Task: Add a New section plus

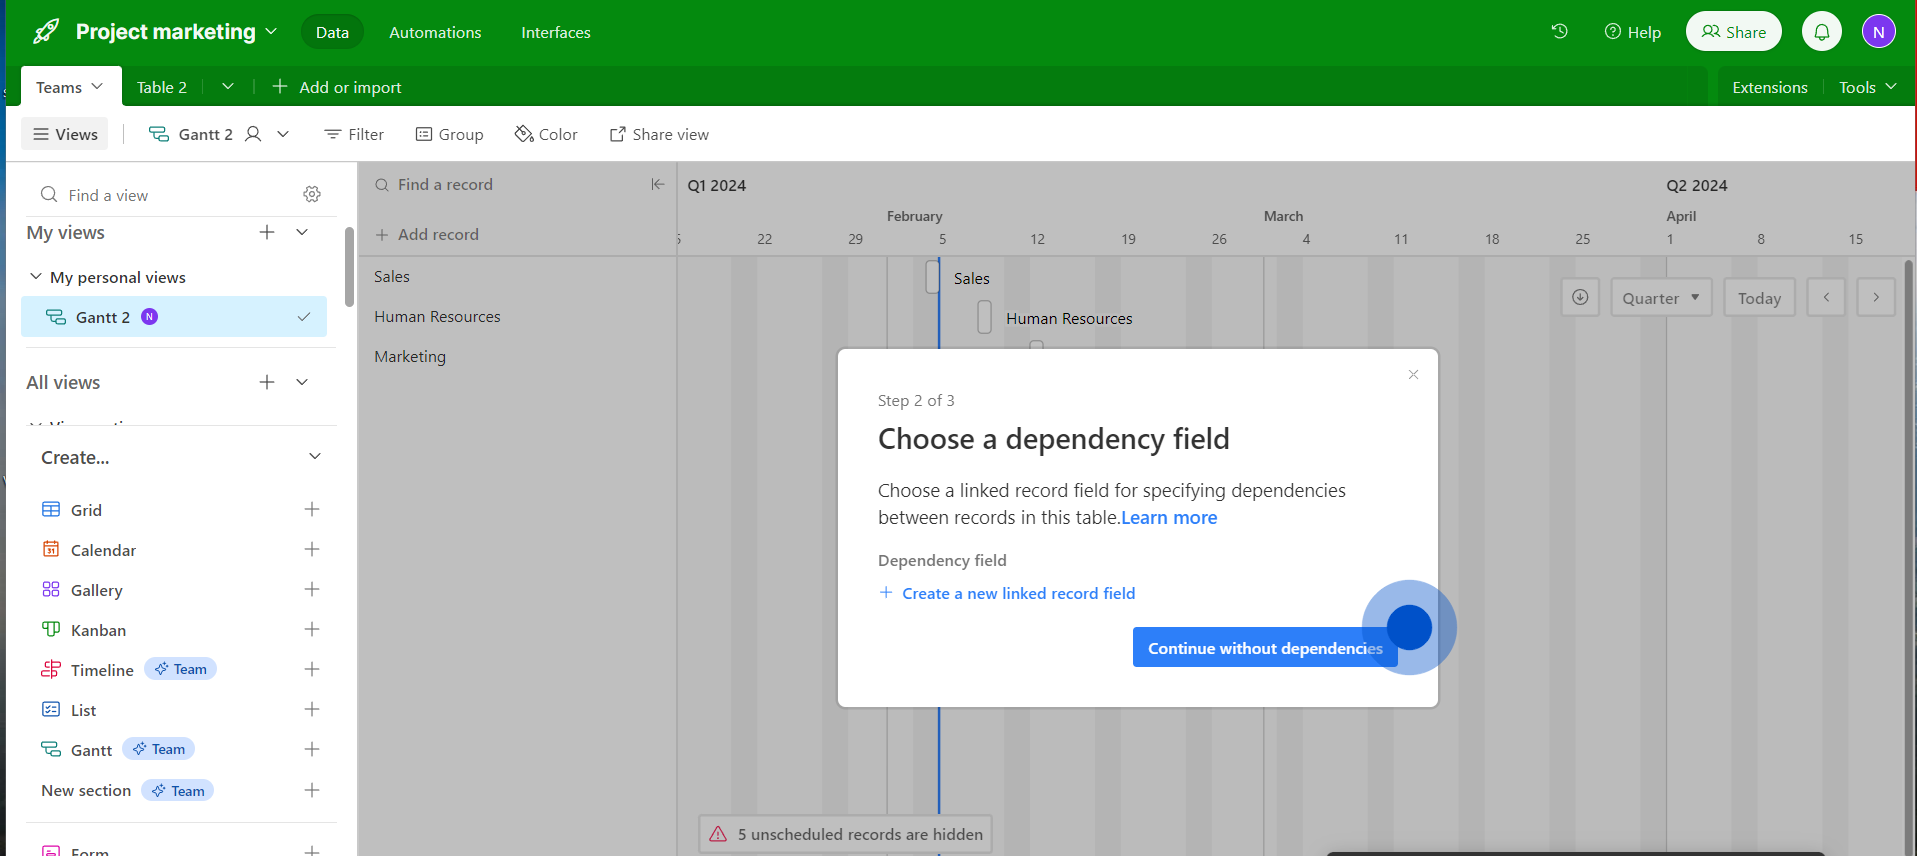Action: tap(312, 790)
